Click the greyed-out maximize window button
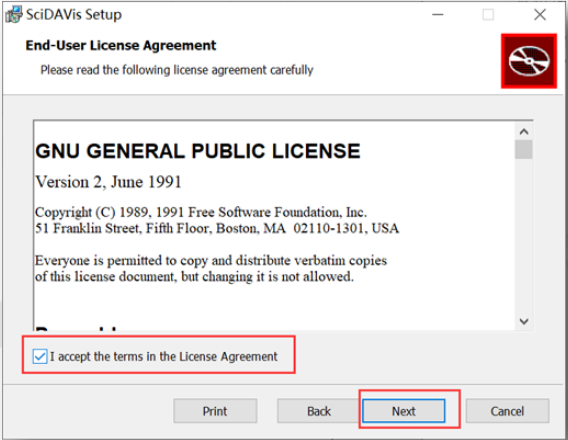The width and height of the screenshot is (568, 440). click(x=488, y=14)
